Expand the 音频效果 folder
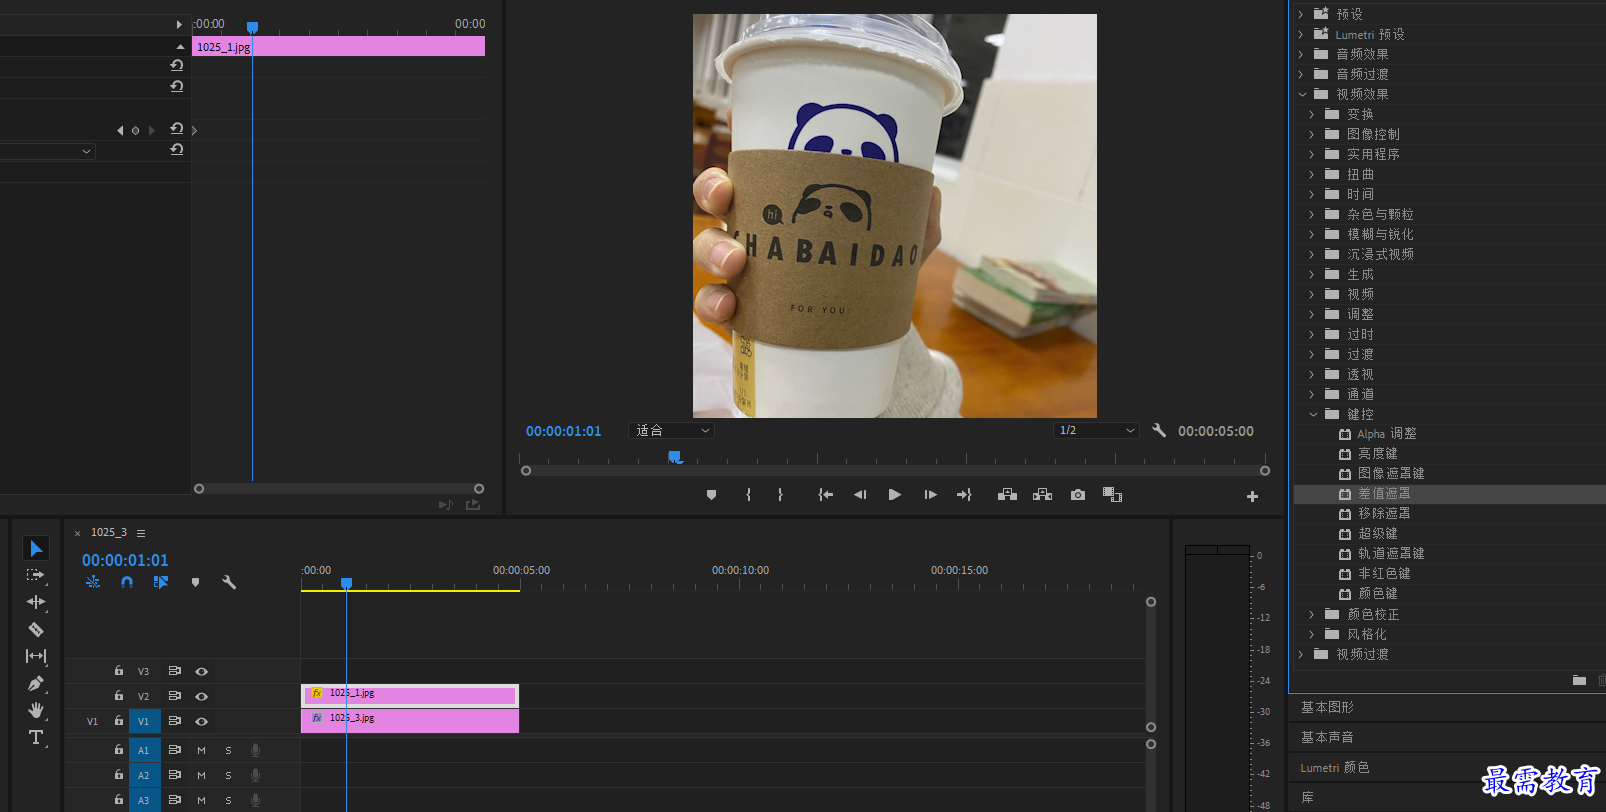Image resolution: width=1606 pixels, height=812 pixels. [1301, 54]
